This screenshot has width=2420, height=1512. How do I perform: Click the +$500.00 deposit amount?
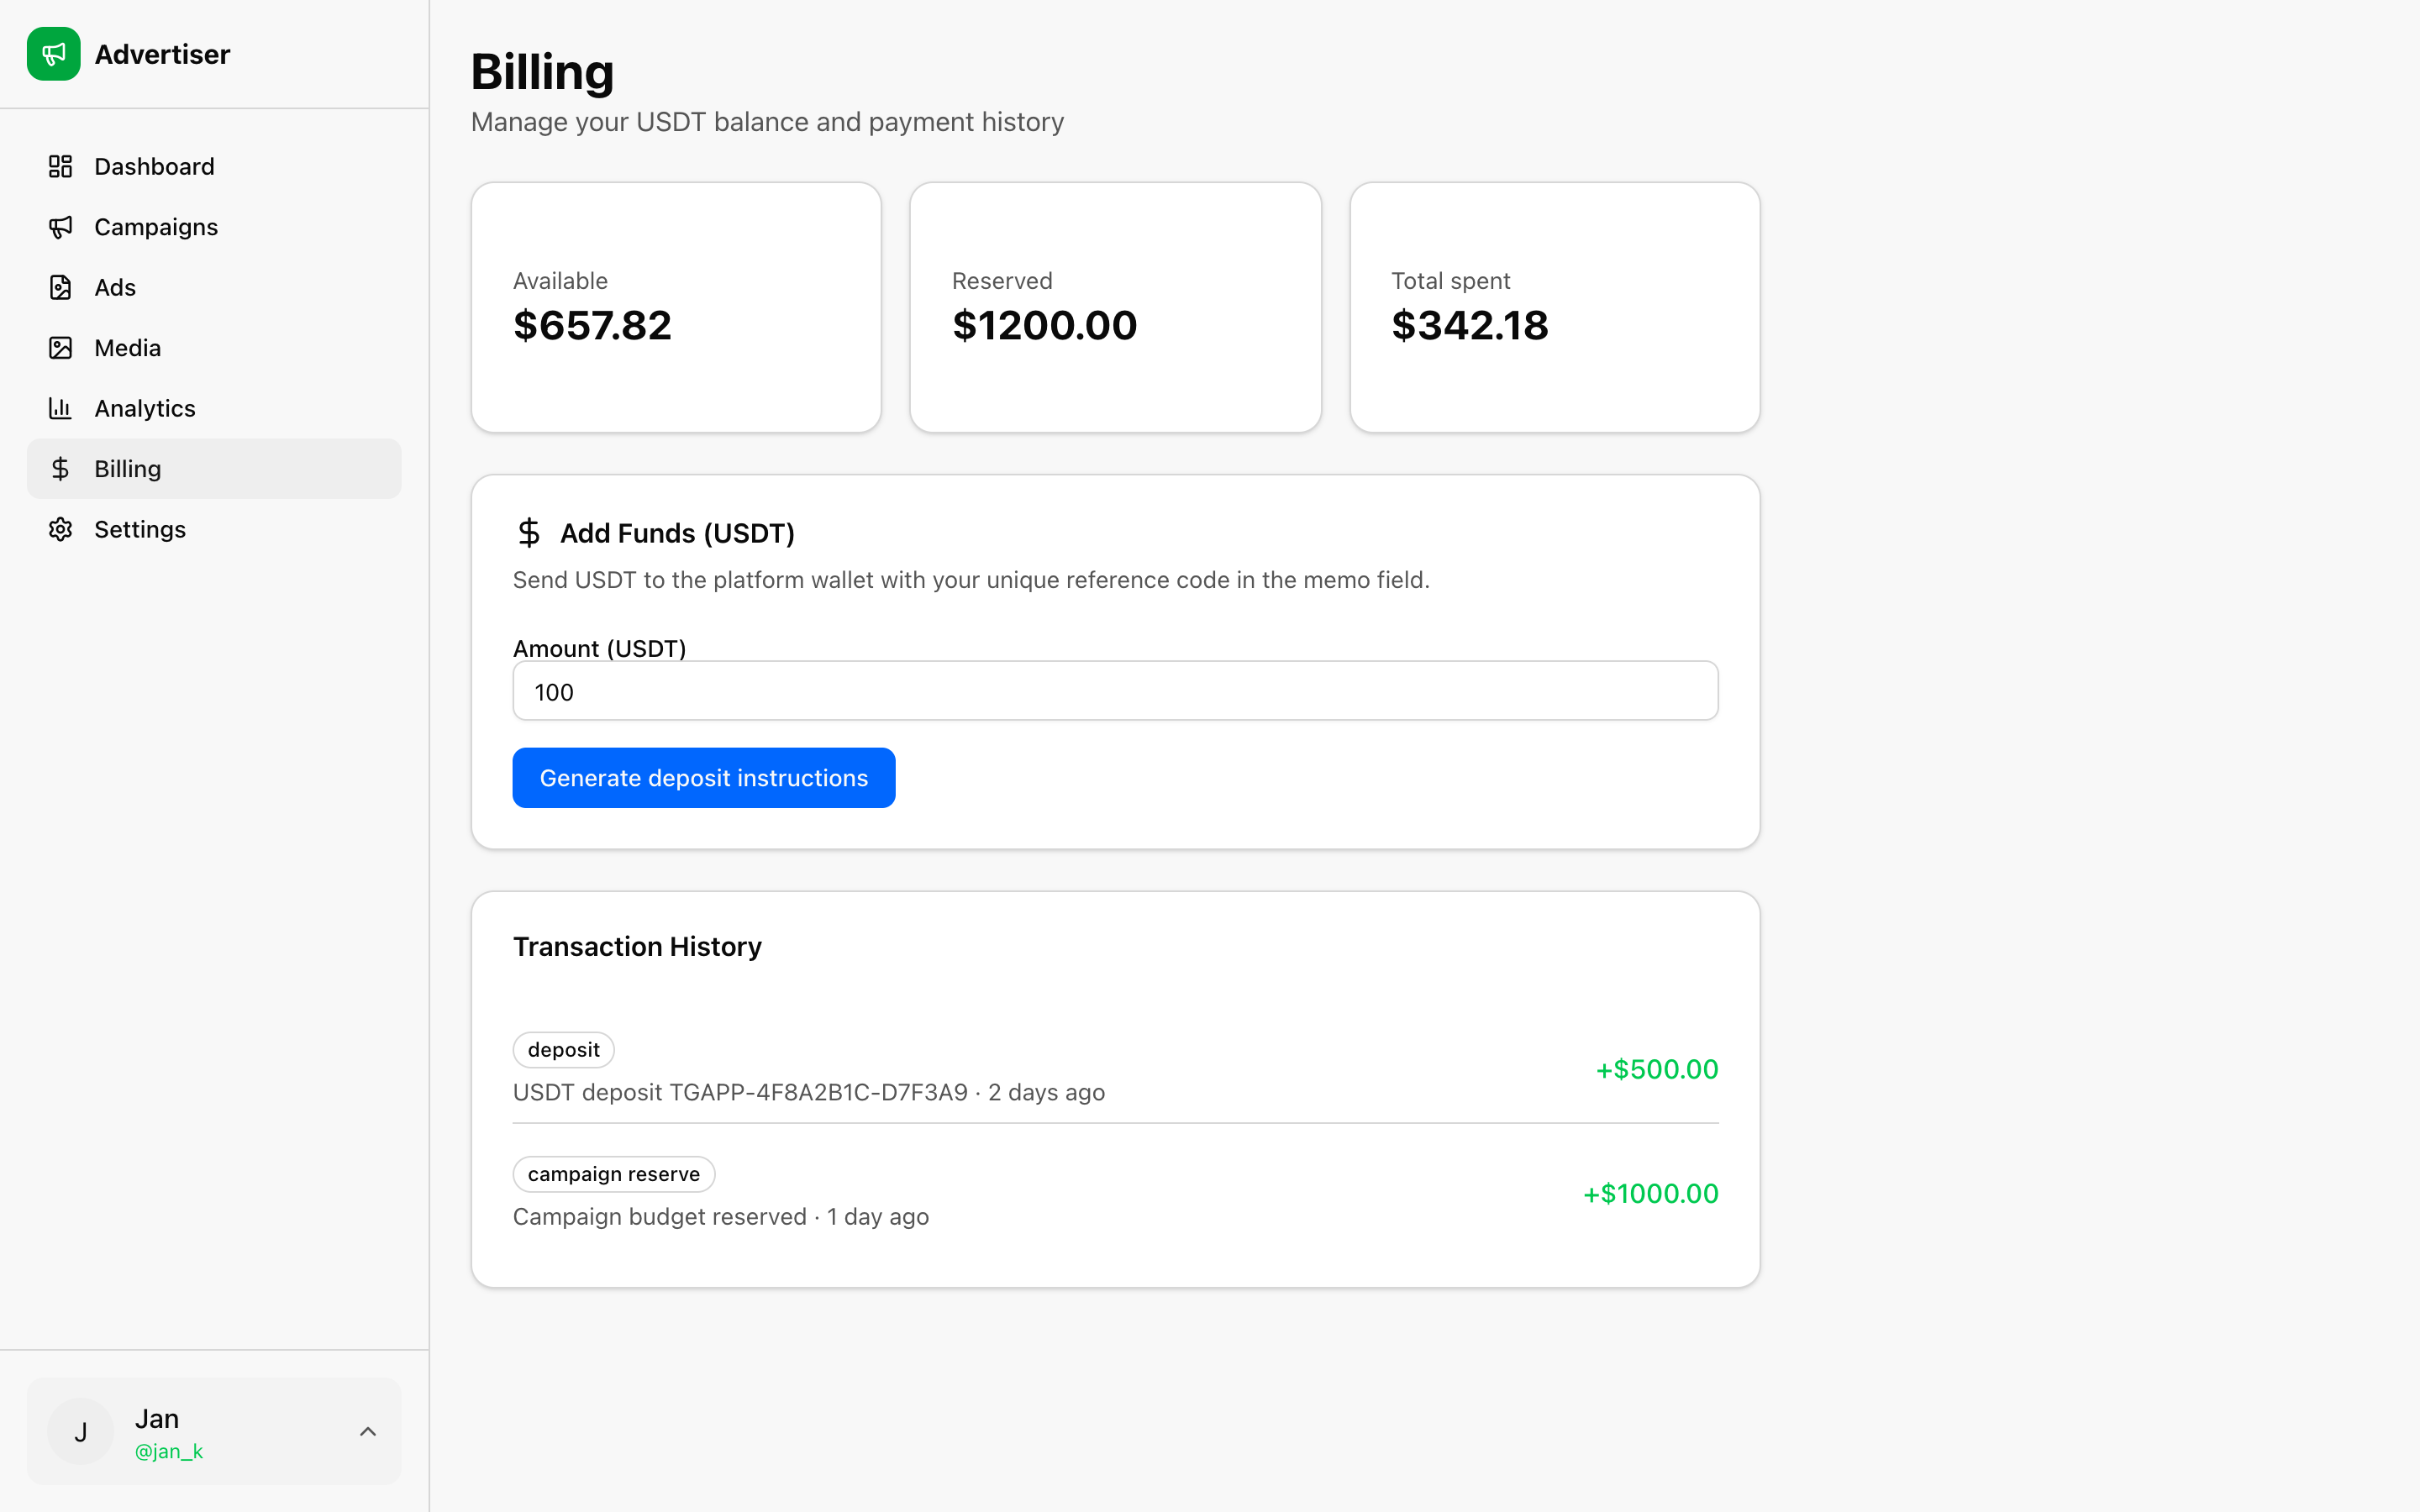coord(1657,1069)
